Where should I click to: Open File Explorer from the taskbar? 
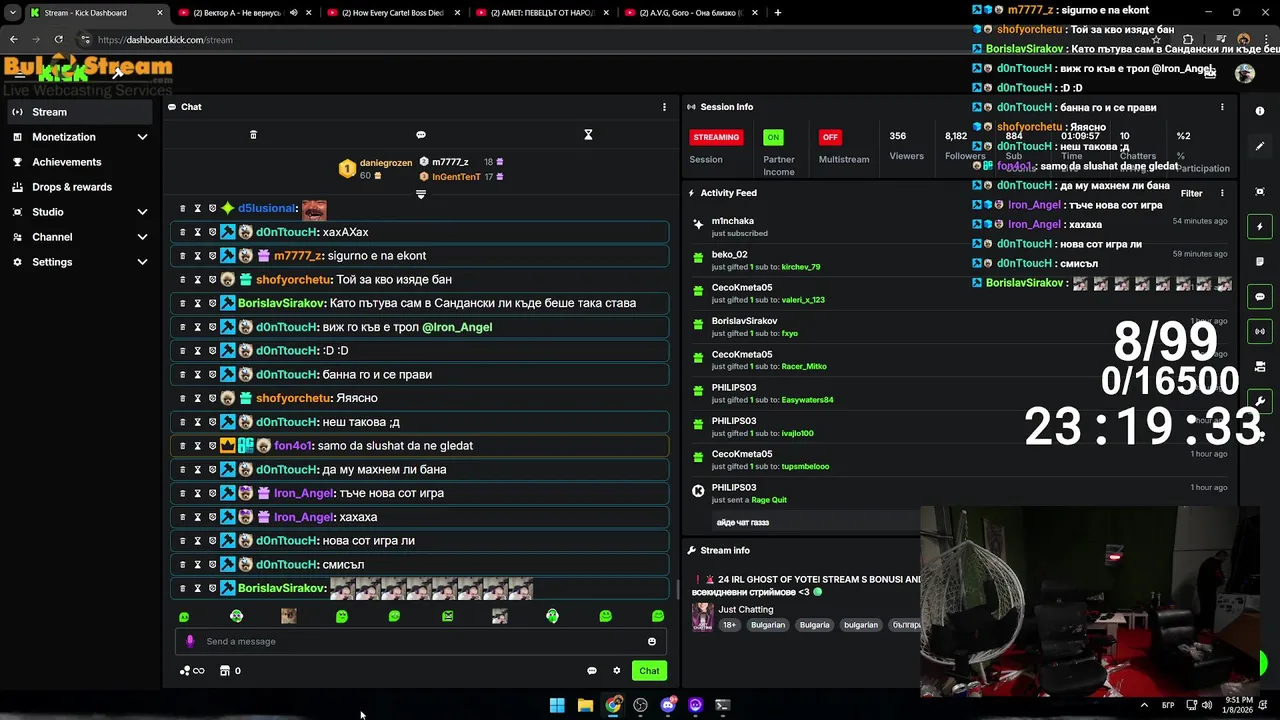point(585,705)
